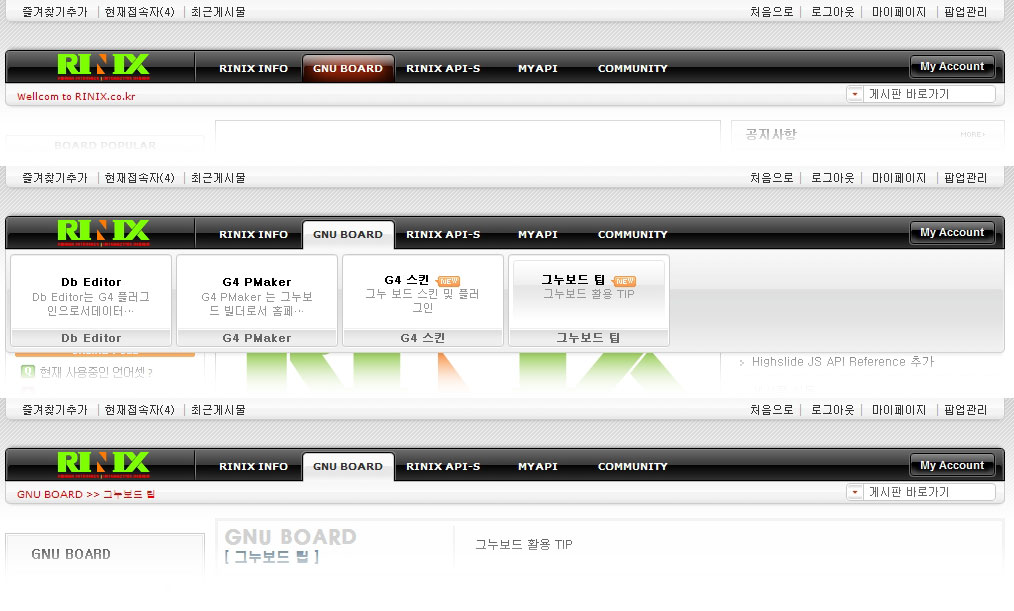Screen dimensions: 1014x611
Task: Click the RINIX logo above the open submenu cards
Action: (x=103, y=233)
